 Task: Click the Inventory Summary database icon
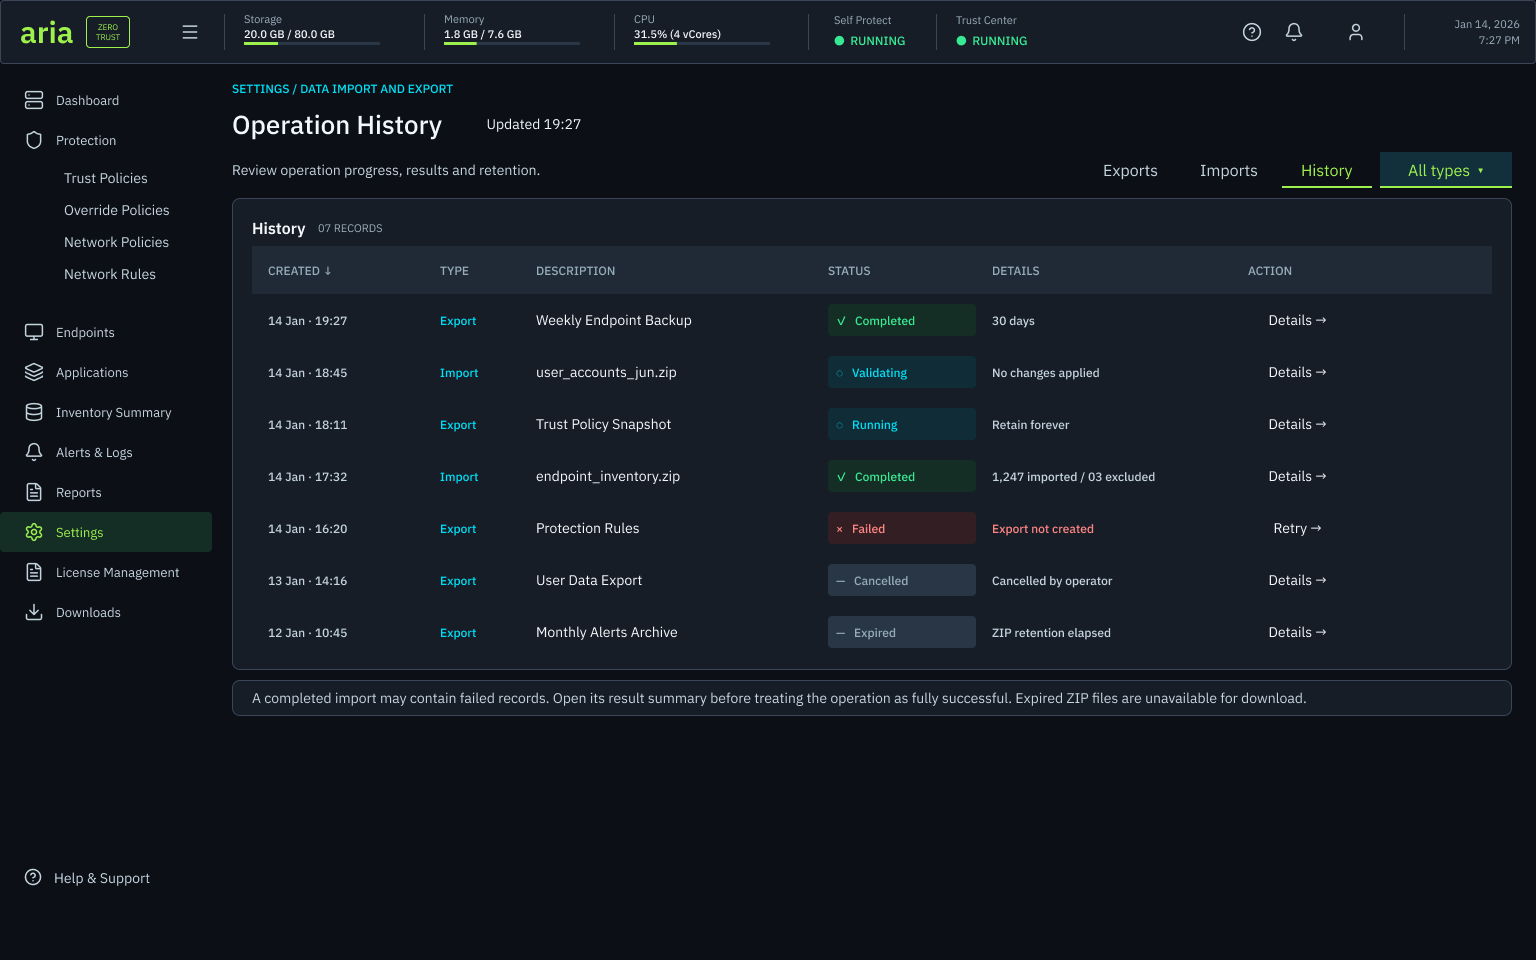[x=34, y=412]
